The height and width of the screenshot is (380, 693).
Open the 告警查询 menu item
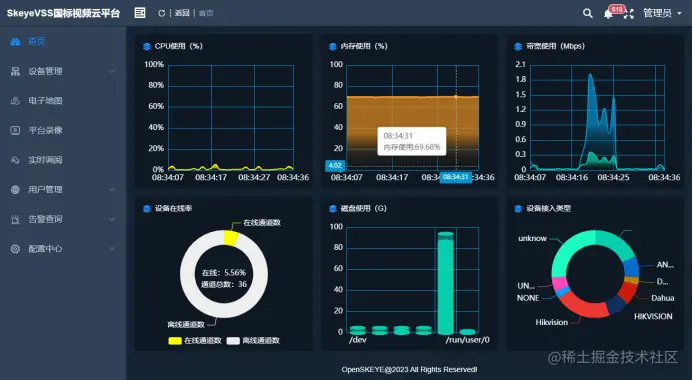click(x=46, y=219)
